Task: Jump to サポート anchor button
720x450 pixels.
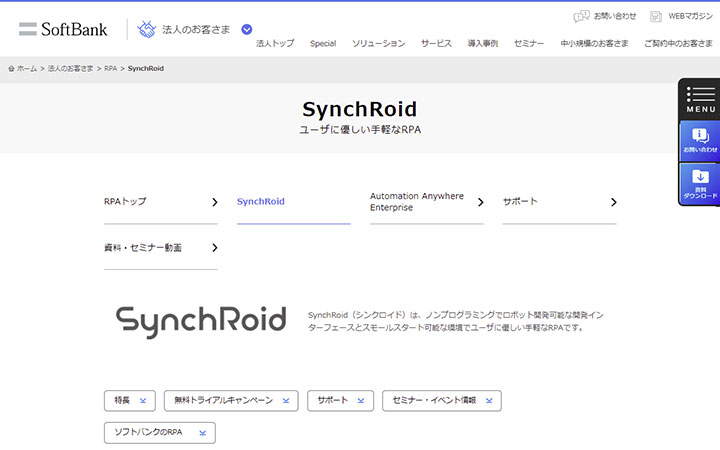Action: pos(340,401)
